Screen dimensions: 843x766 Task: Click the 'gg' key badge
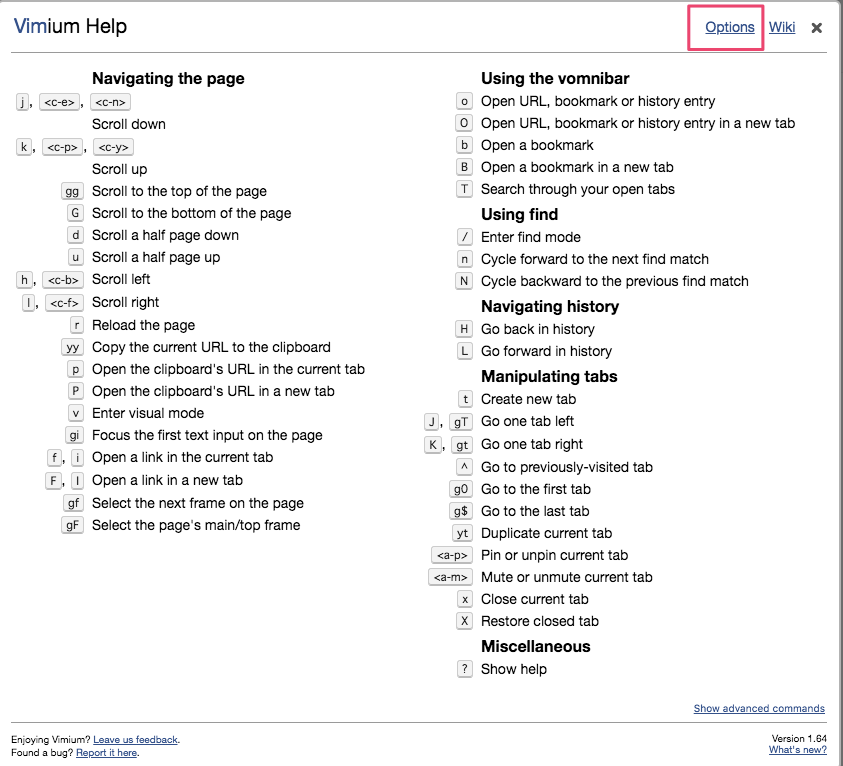click(72, 191)
